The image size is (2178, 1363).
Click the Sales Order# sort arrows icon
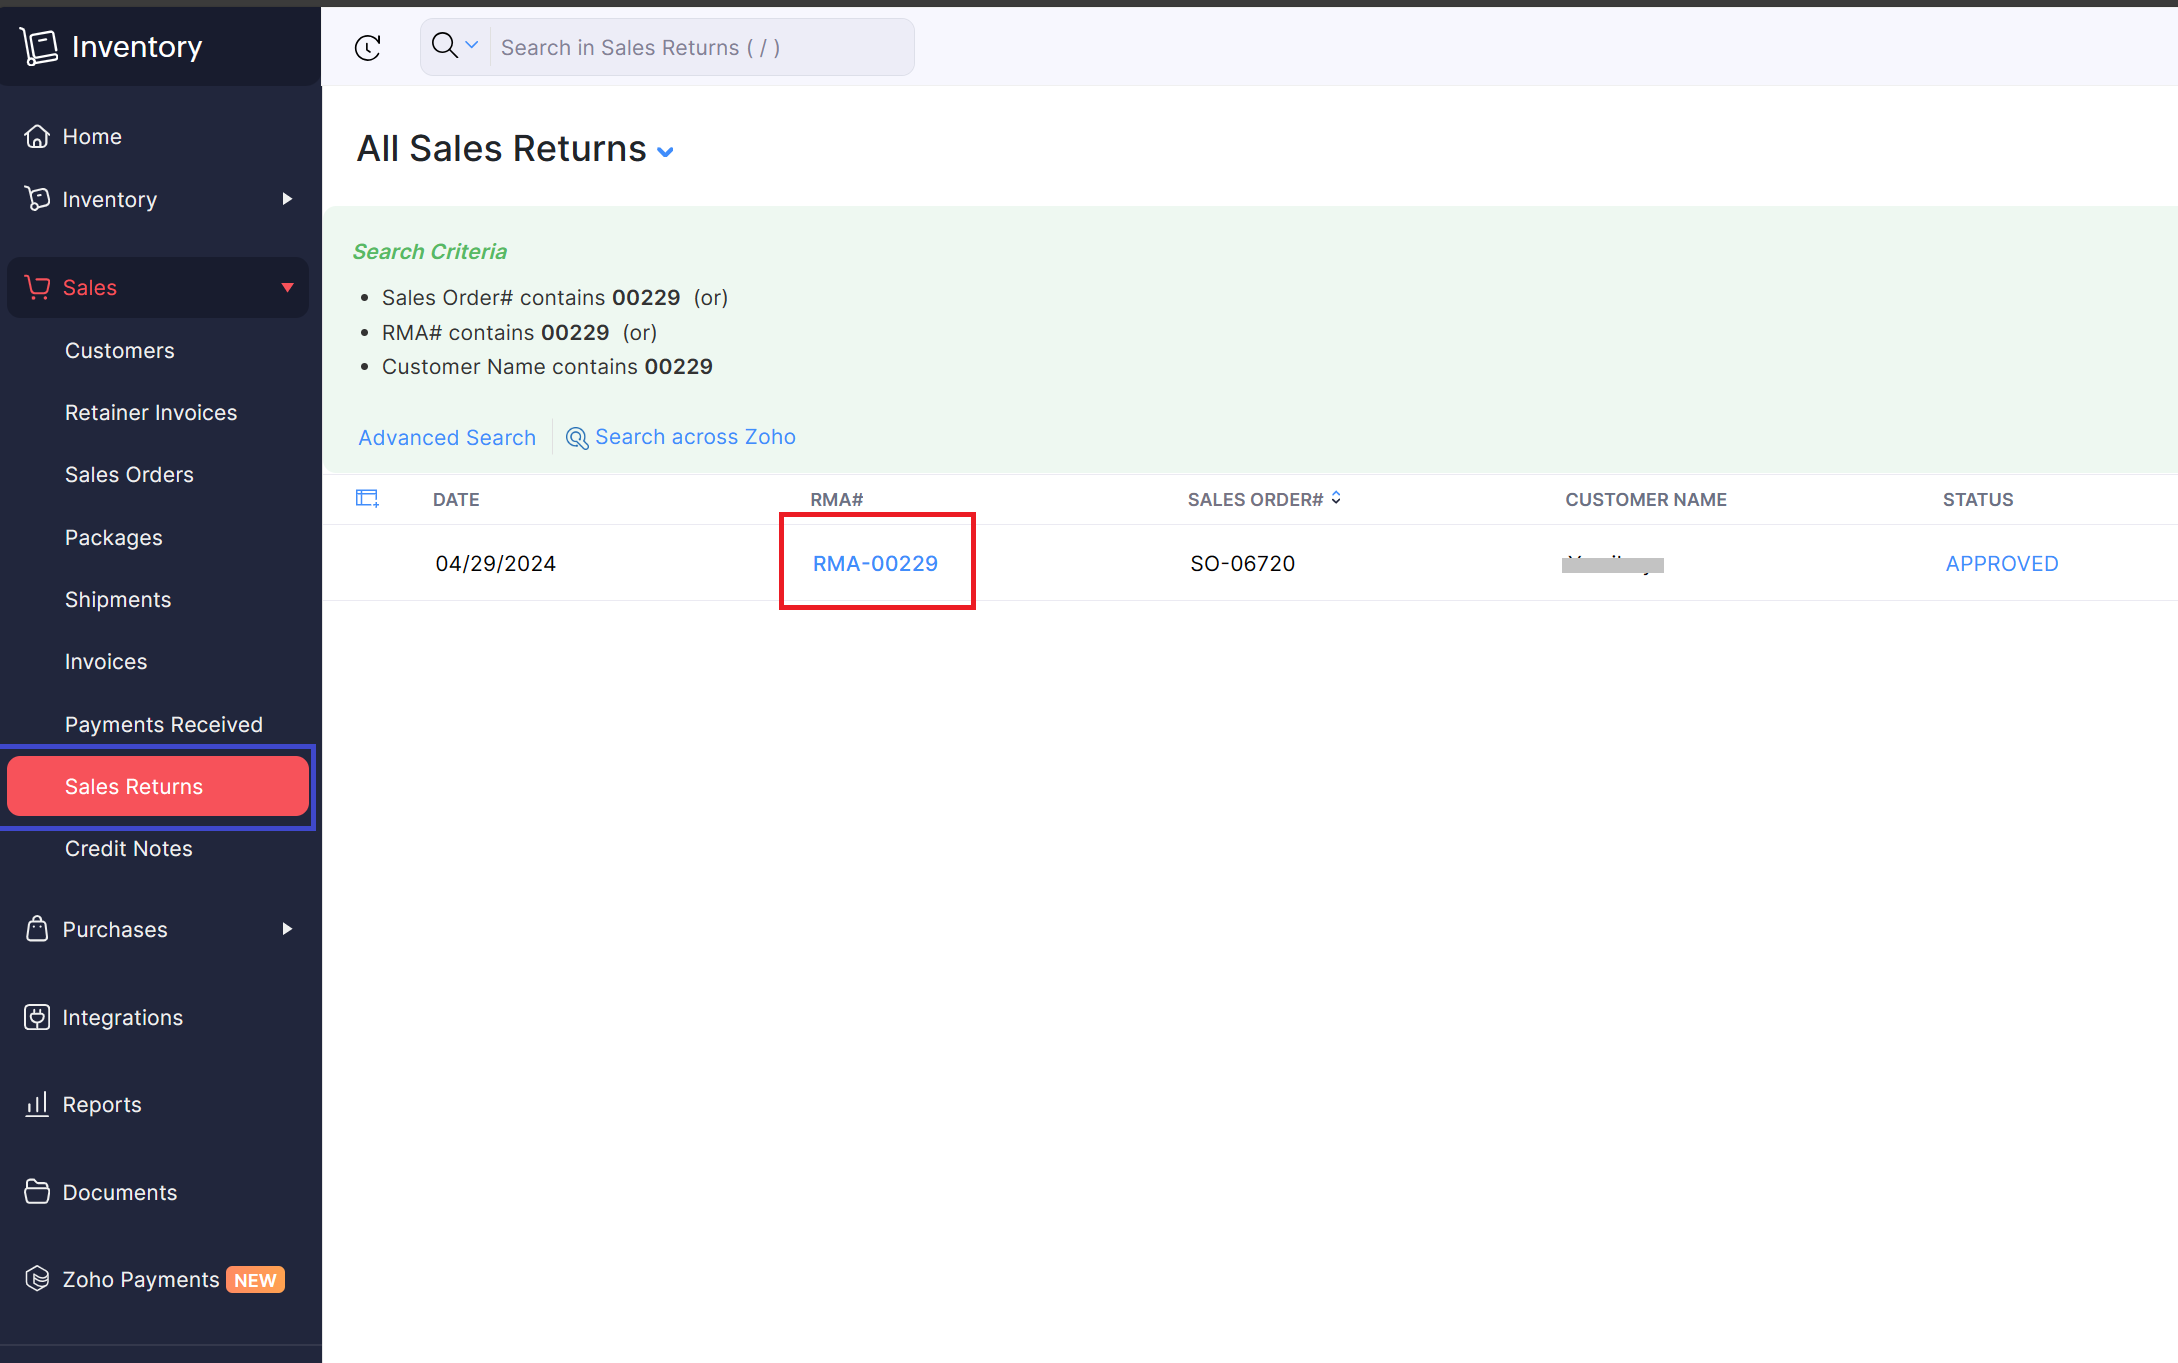[x=1336, y=498]
